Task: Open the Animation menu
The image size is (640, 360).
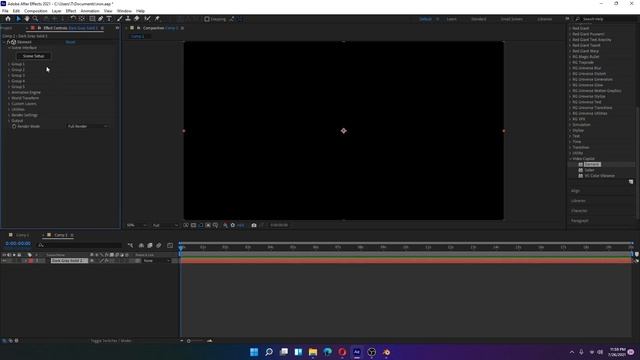Action: 90,11
